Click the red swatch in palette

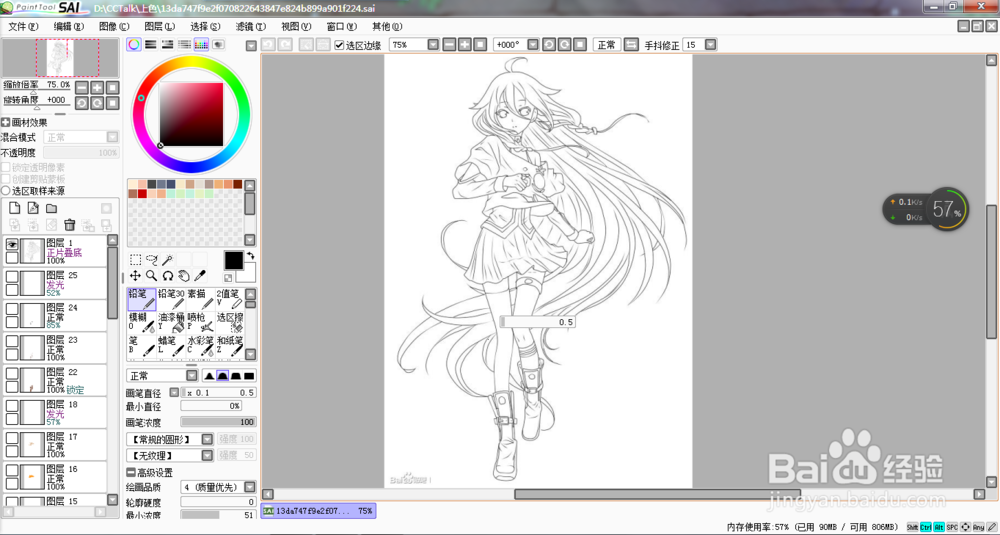[x=142, y=193]
